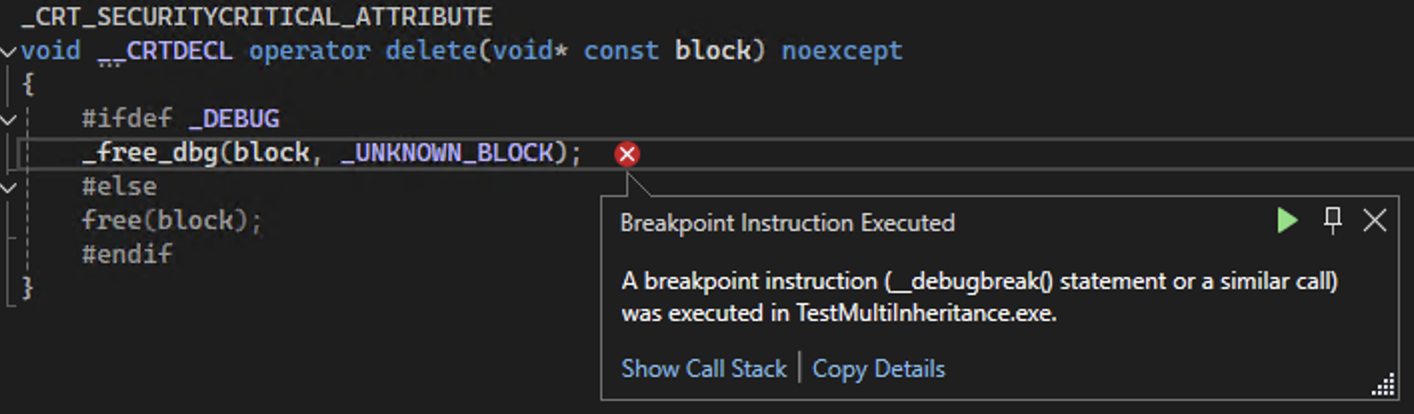
Task: Click the _DEBUG macro name
Action: 233,120
